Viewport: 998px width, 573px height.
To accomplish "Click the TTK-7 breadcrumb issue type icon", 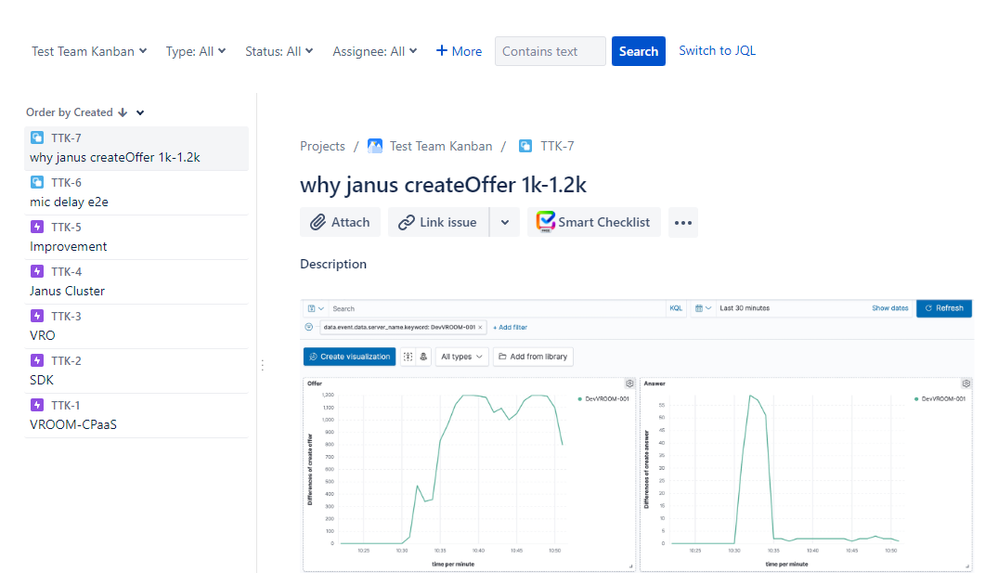I will (525, 146).
